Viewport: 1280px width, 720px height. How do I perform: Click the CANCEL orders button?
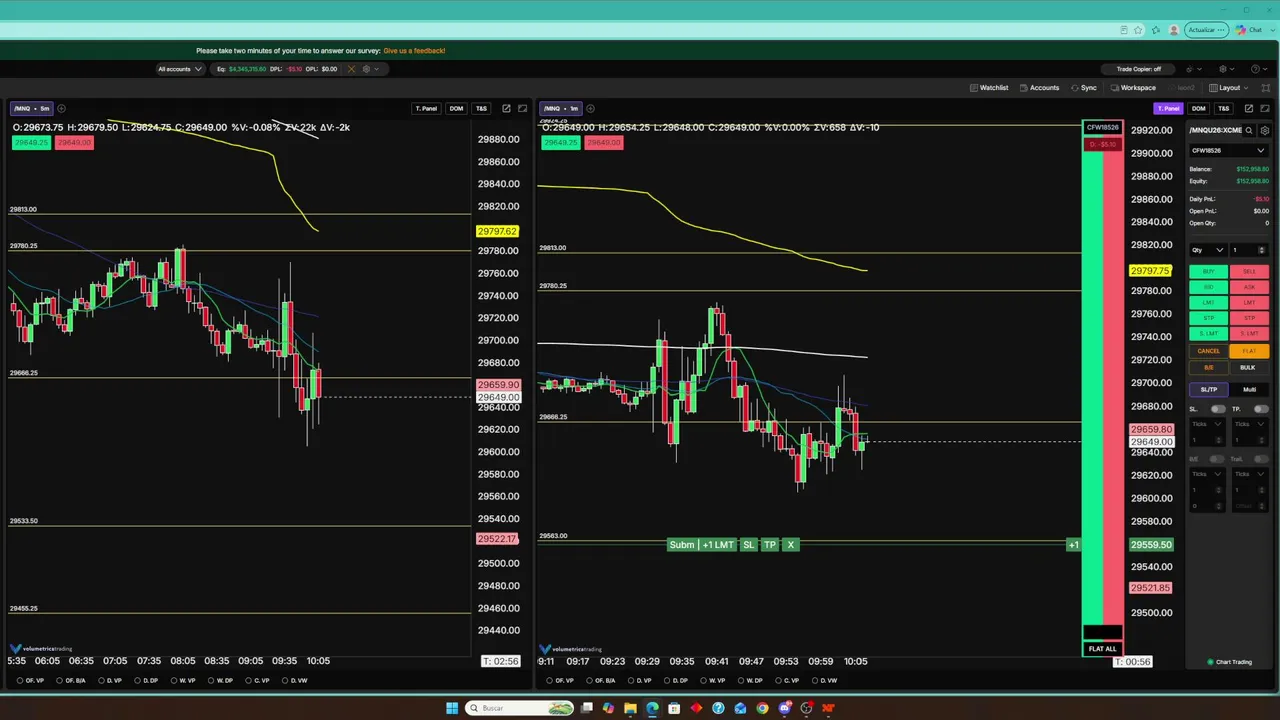click(1208, 351)
